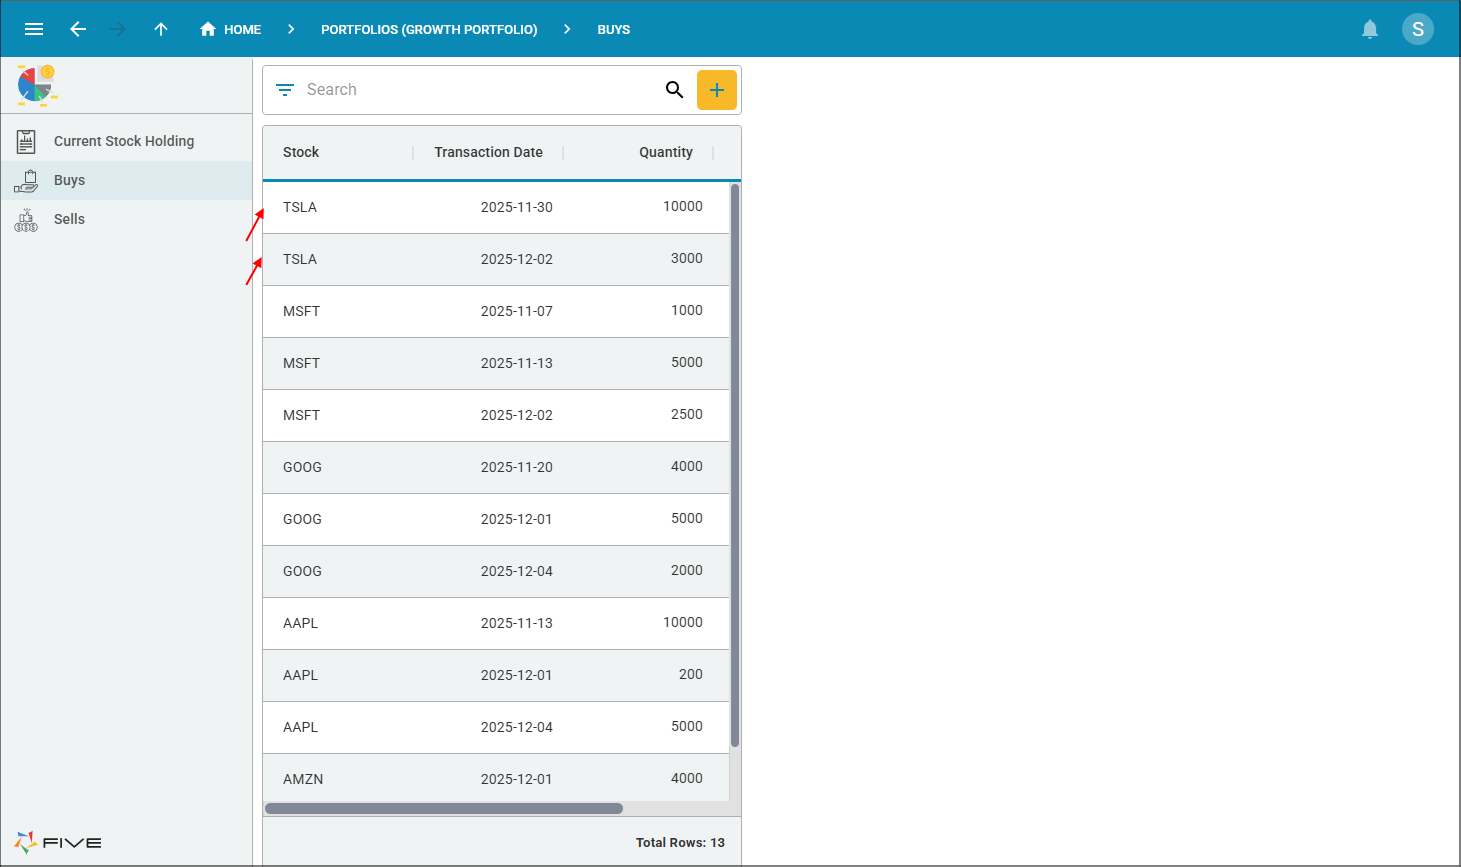The width and height of the screenshot is (1461, 867).
Task: Select TSLA row dated 2025-11-30
Action: click(496, 207)
